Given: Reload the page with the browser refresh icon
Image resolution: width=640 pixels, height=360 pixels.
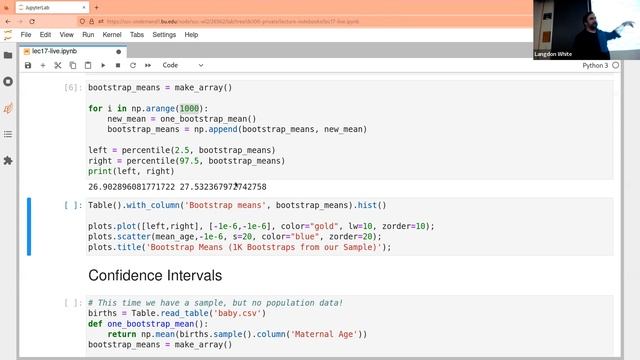Looking at the screenshot, I should [32, 21].
